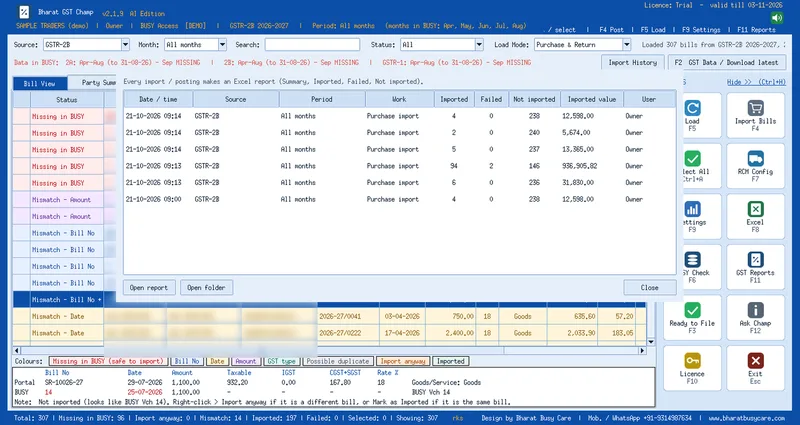
Task: Click the Import anyway legend box
Action: click(403, 361)
